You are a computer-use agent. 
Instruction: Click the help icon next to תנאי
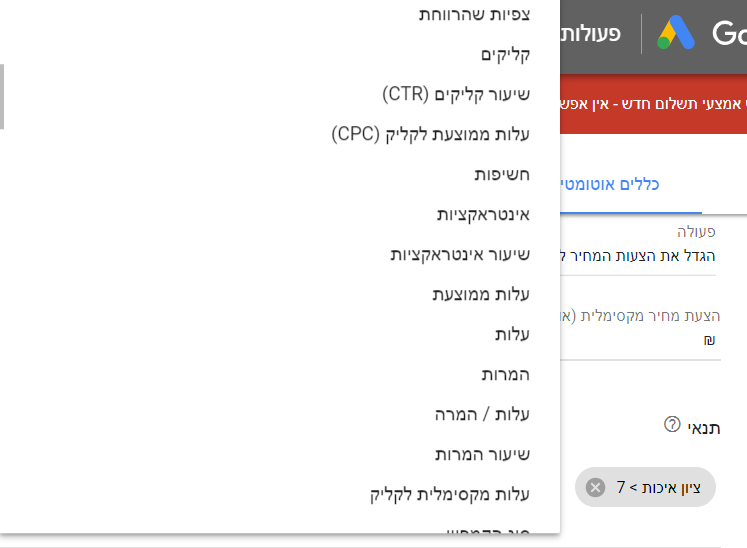[x=672, y=424]
